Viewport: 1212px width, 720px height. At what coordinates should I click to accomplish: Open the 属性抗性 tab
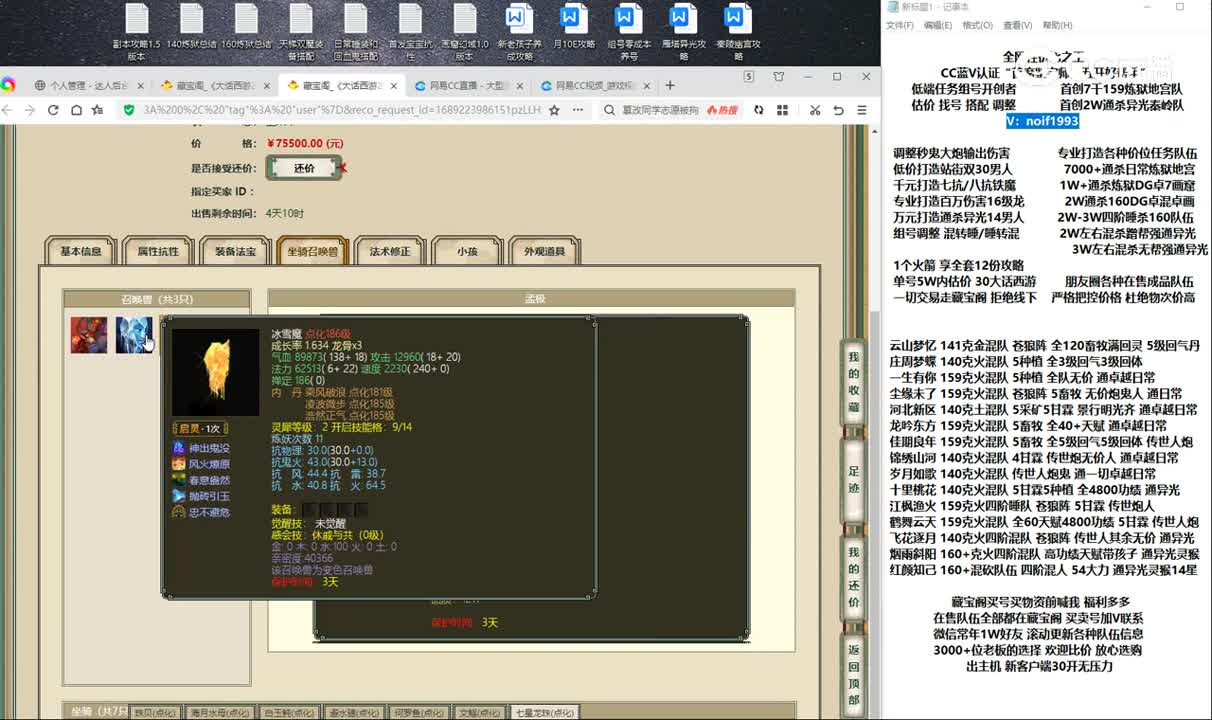(x=158, y=252)
